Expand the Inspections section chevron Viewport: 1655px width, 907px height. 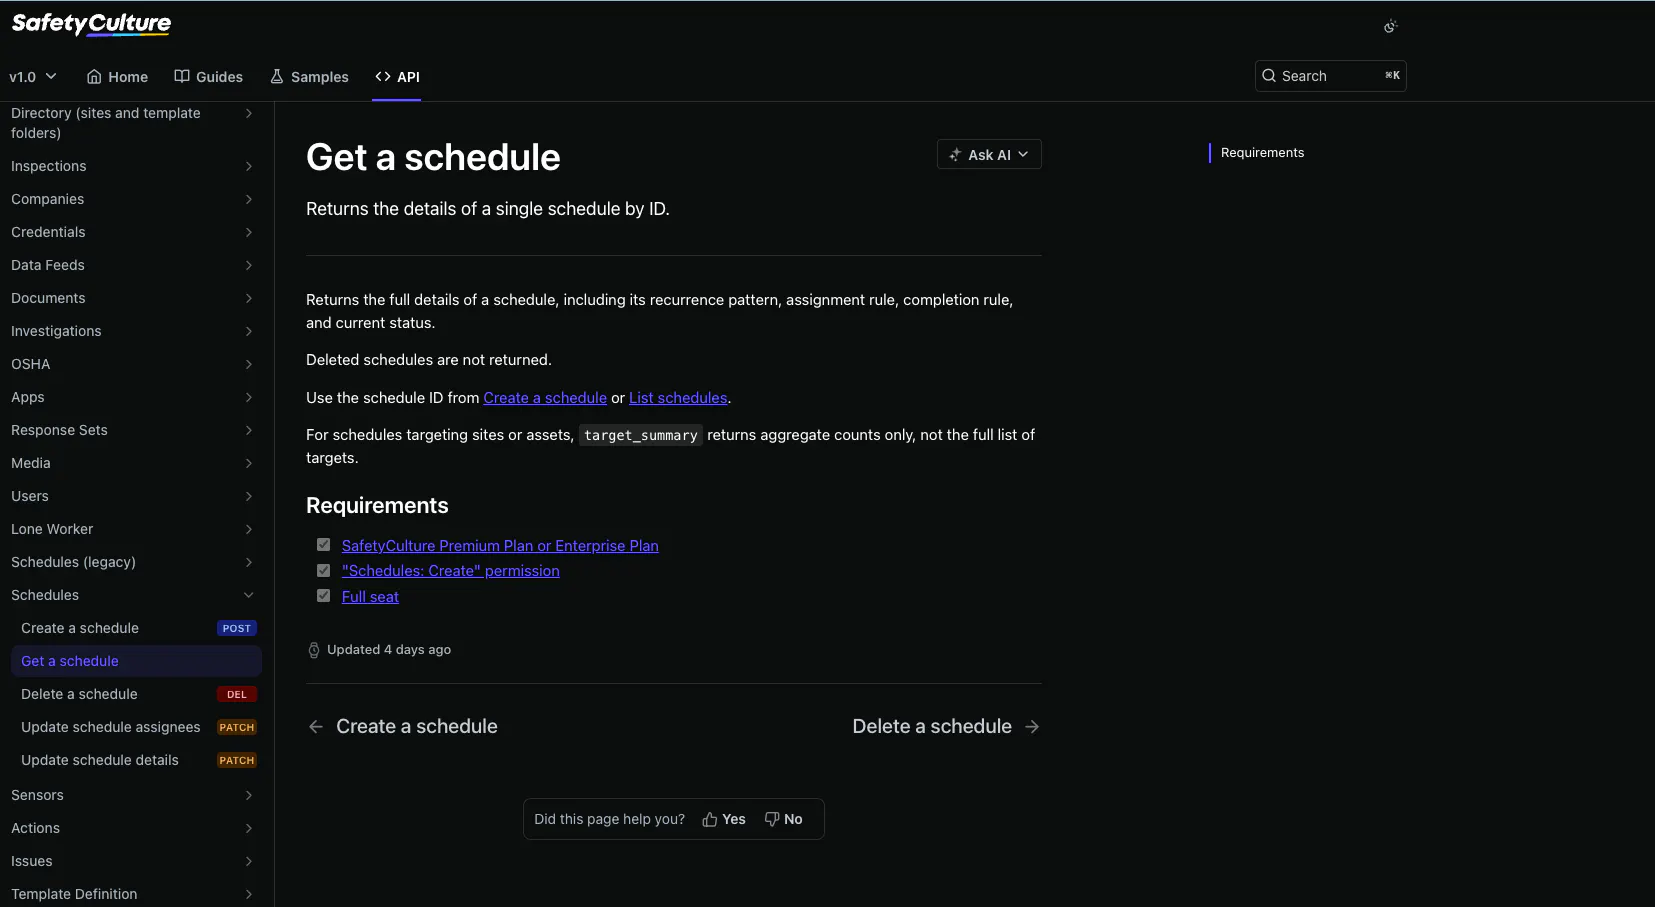pyautogui.click(x=249, y=166)
